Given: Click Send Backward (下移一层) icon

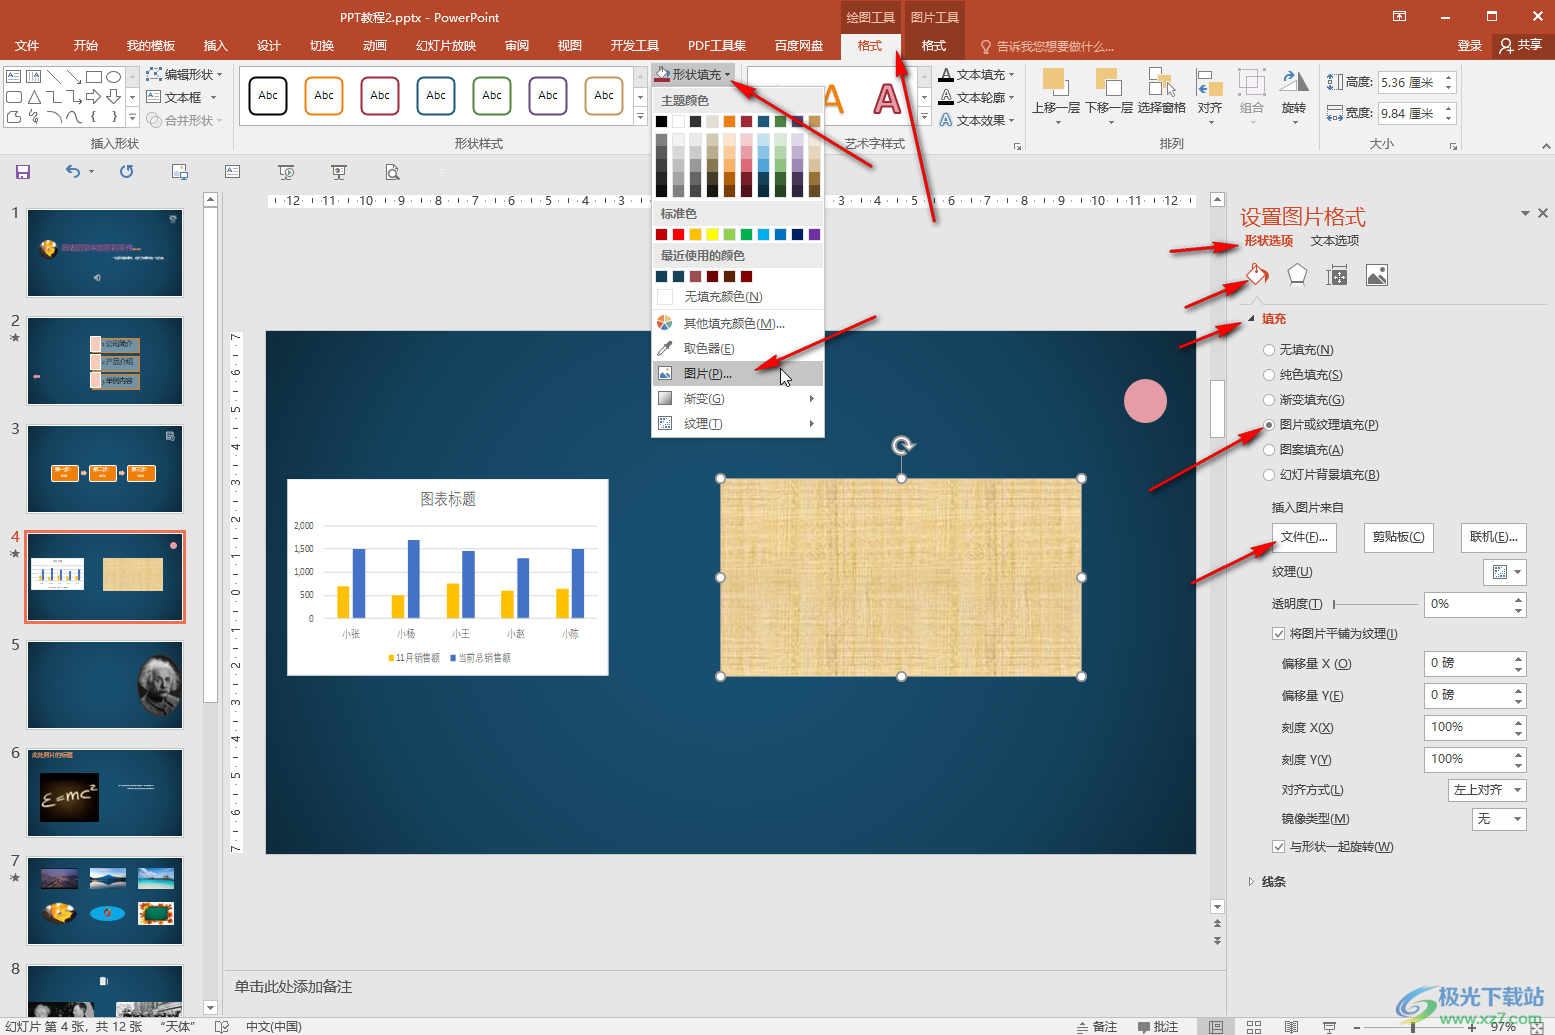Looking at the screenshot, I should click(x=1108, y=82).
